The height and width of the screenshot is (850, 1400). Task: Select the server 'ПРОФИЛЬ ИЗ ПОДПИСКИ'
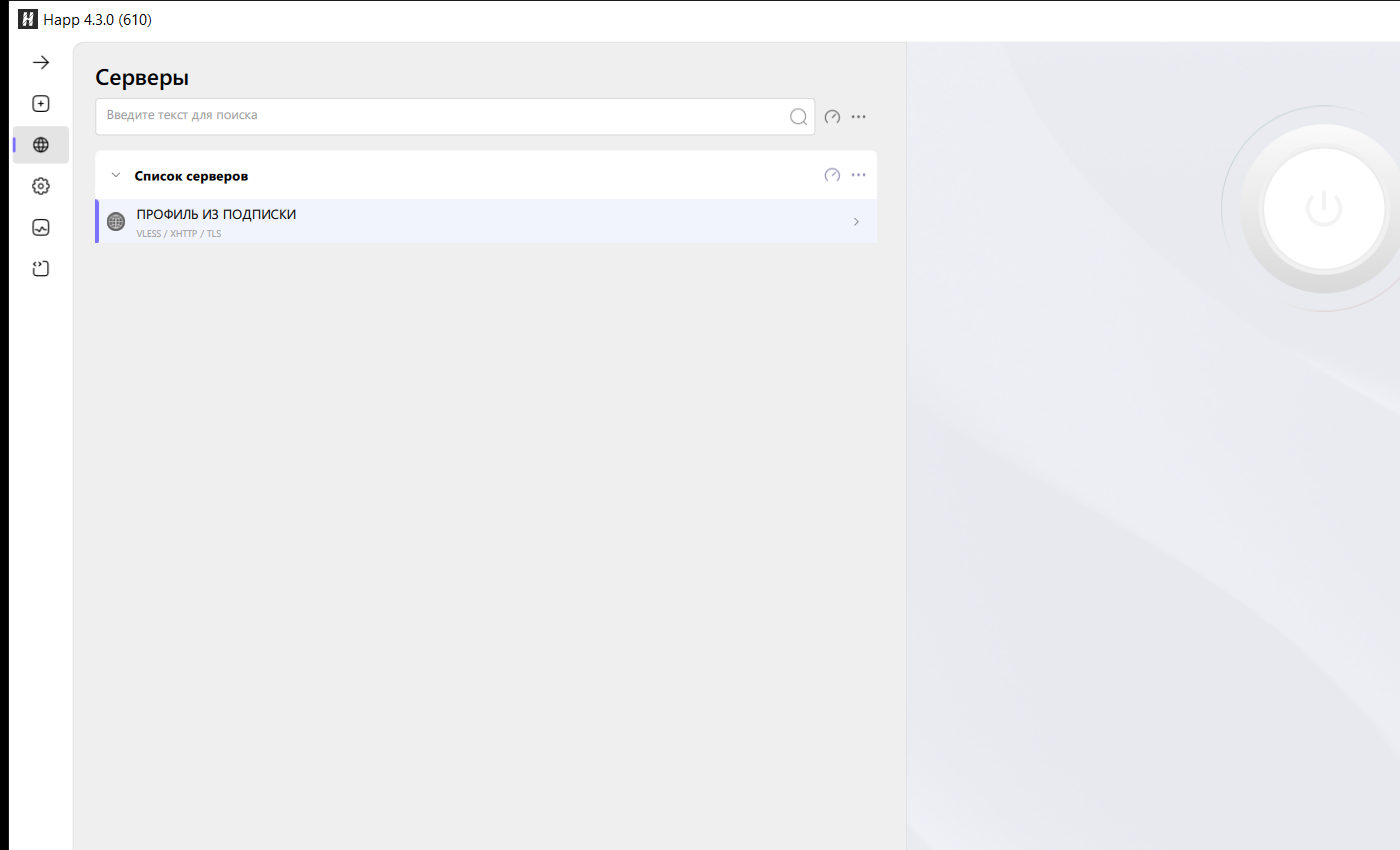[x=486, y=221]
